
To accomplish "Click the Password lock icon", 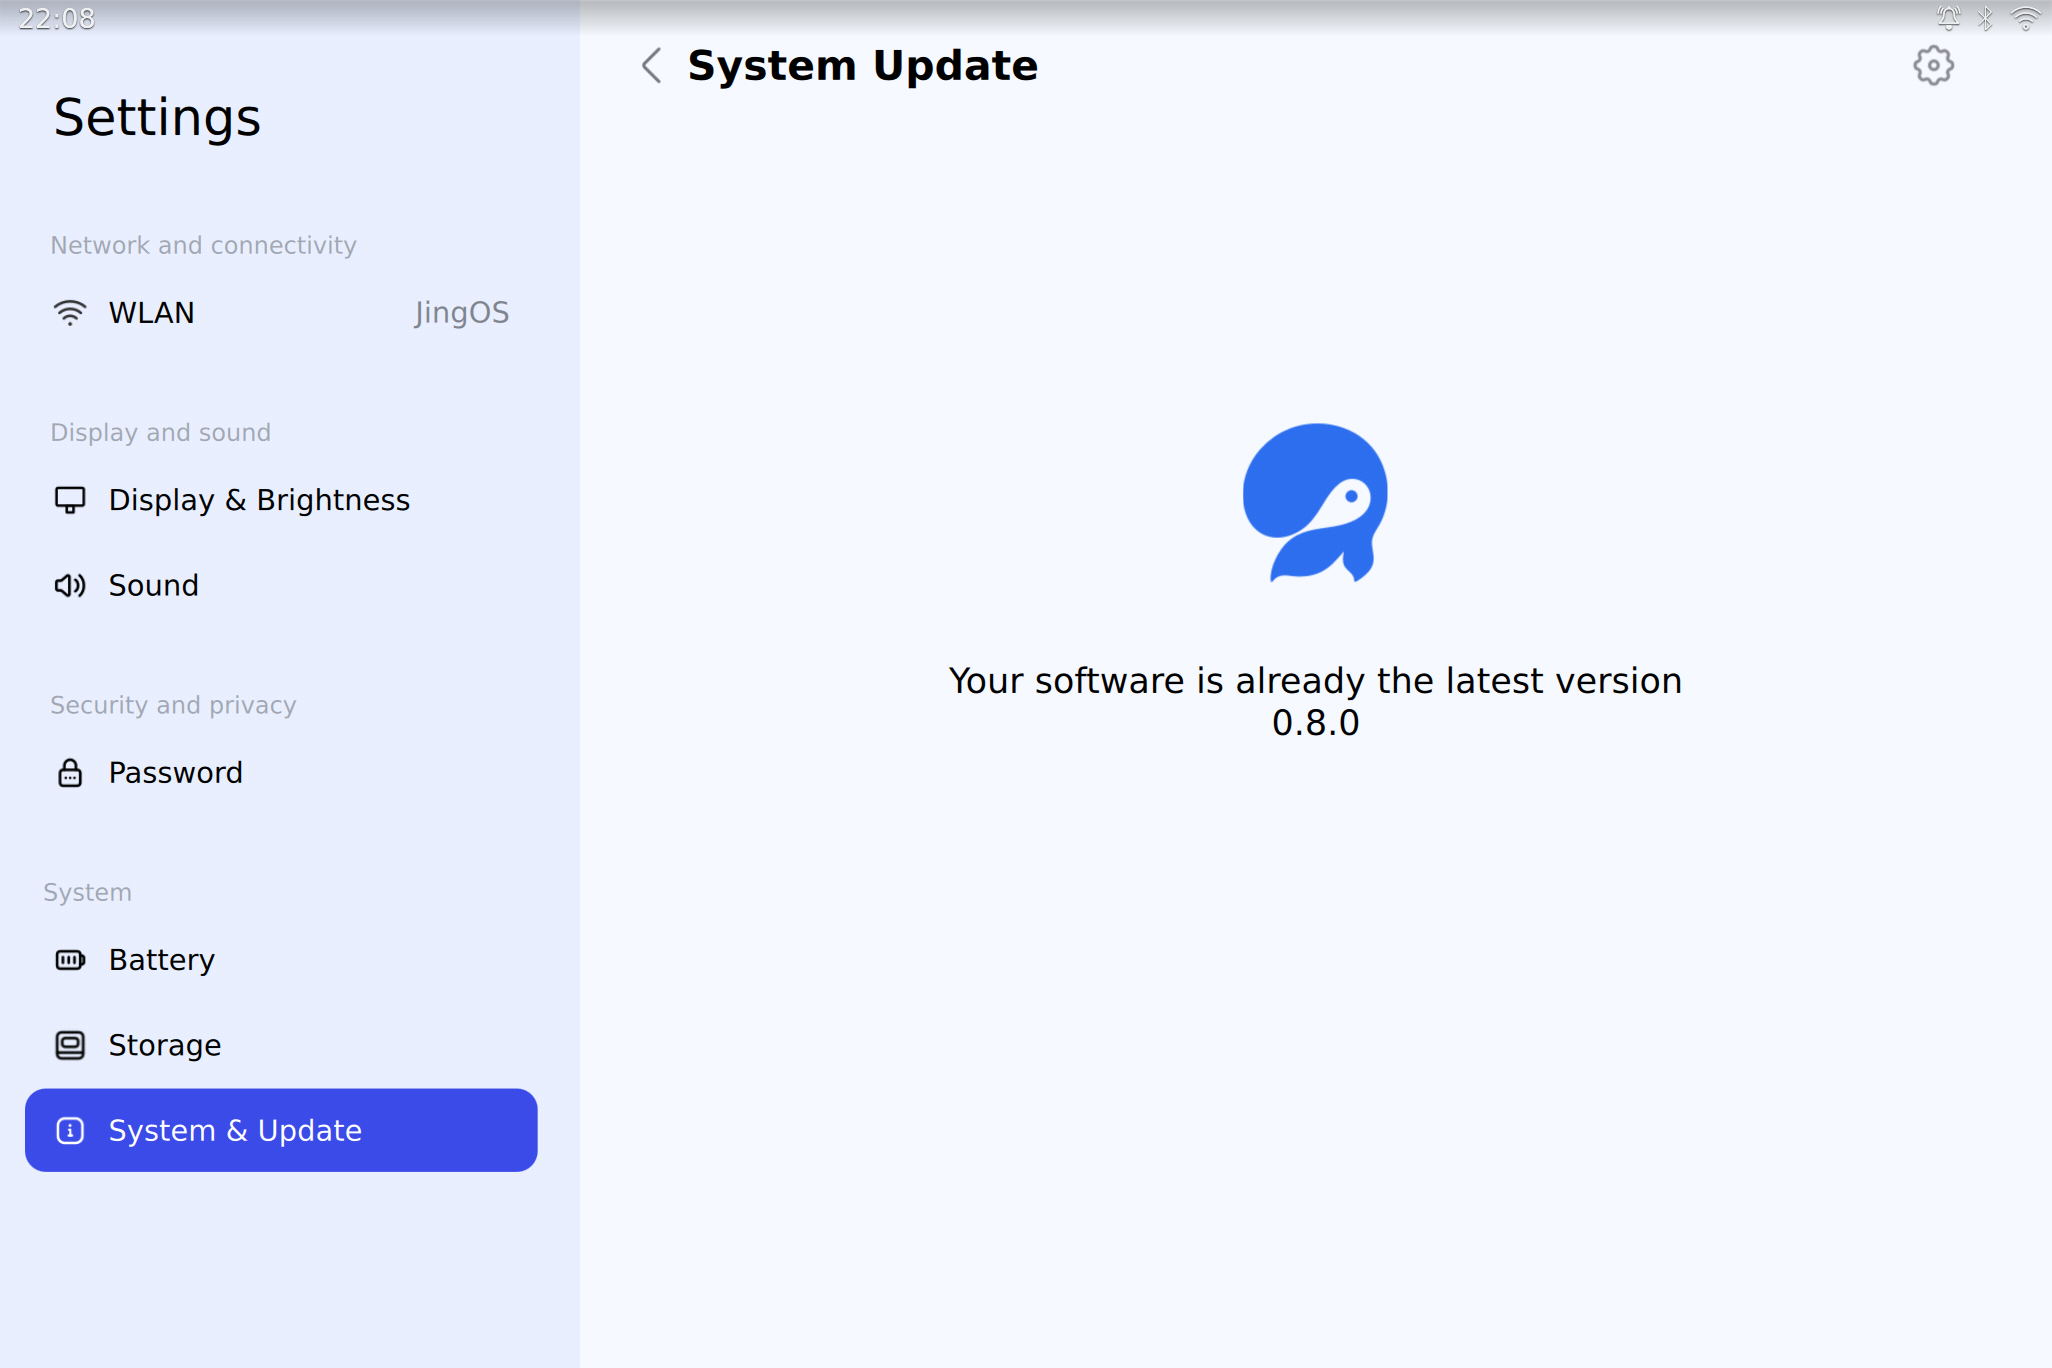I will pyautogui.click(x=69, y=772).
